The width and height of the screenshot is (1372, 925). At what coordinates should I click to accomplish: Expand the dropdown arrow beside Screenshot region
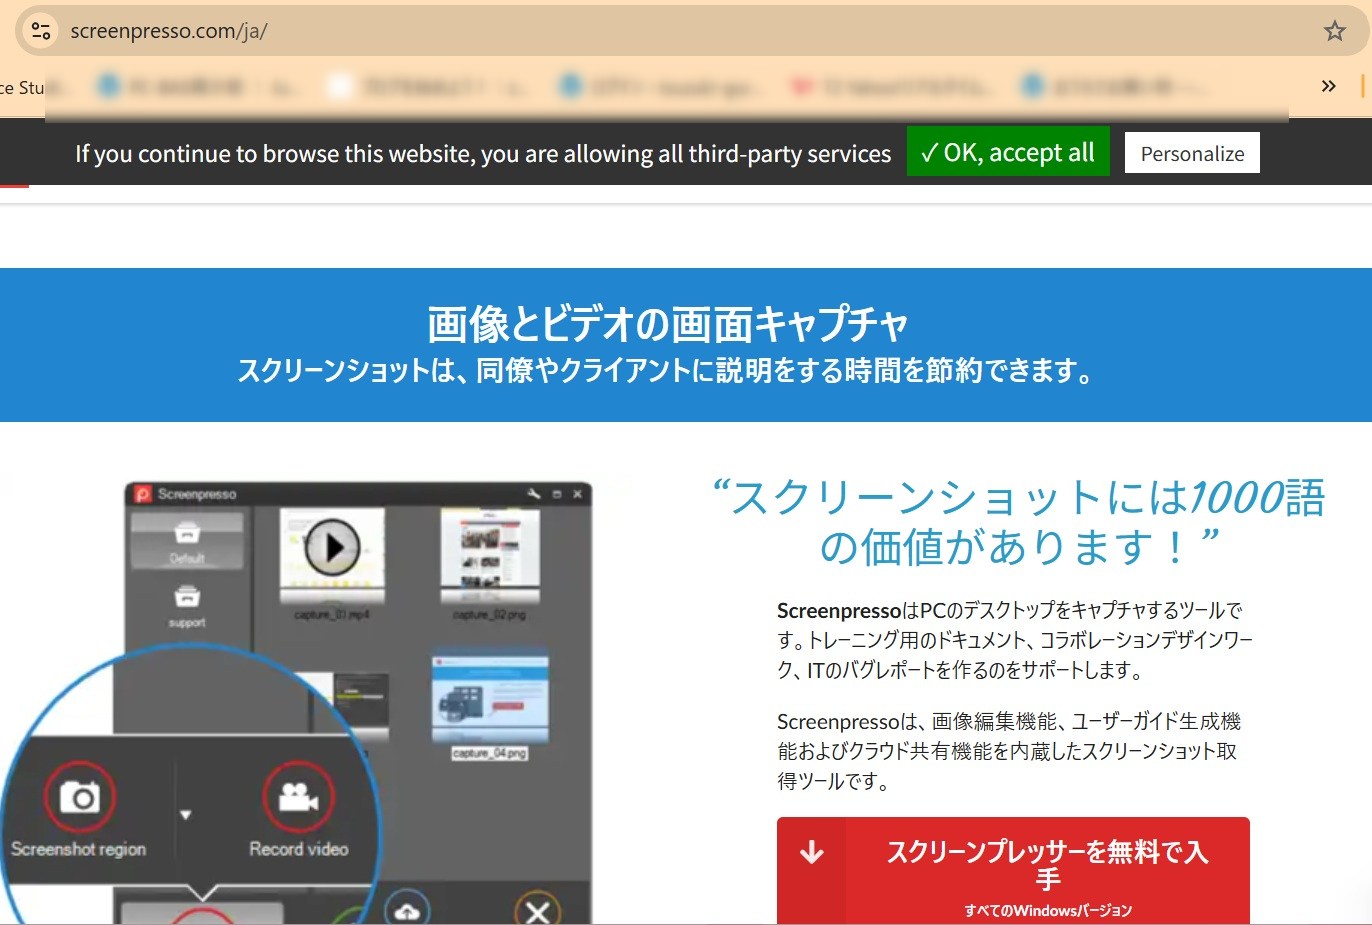click(185, 815)
